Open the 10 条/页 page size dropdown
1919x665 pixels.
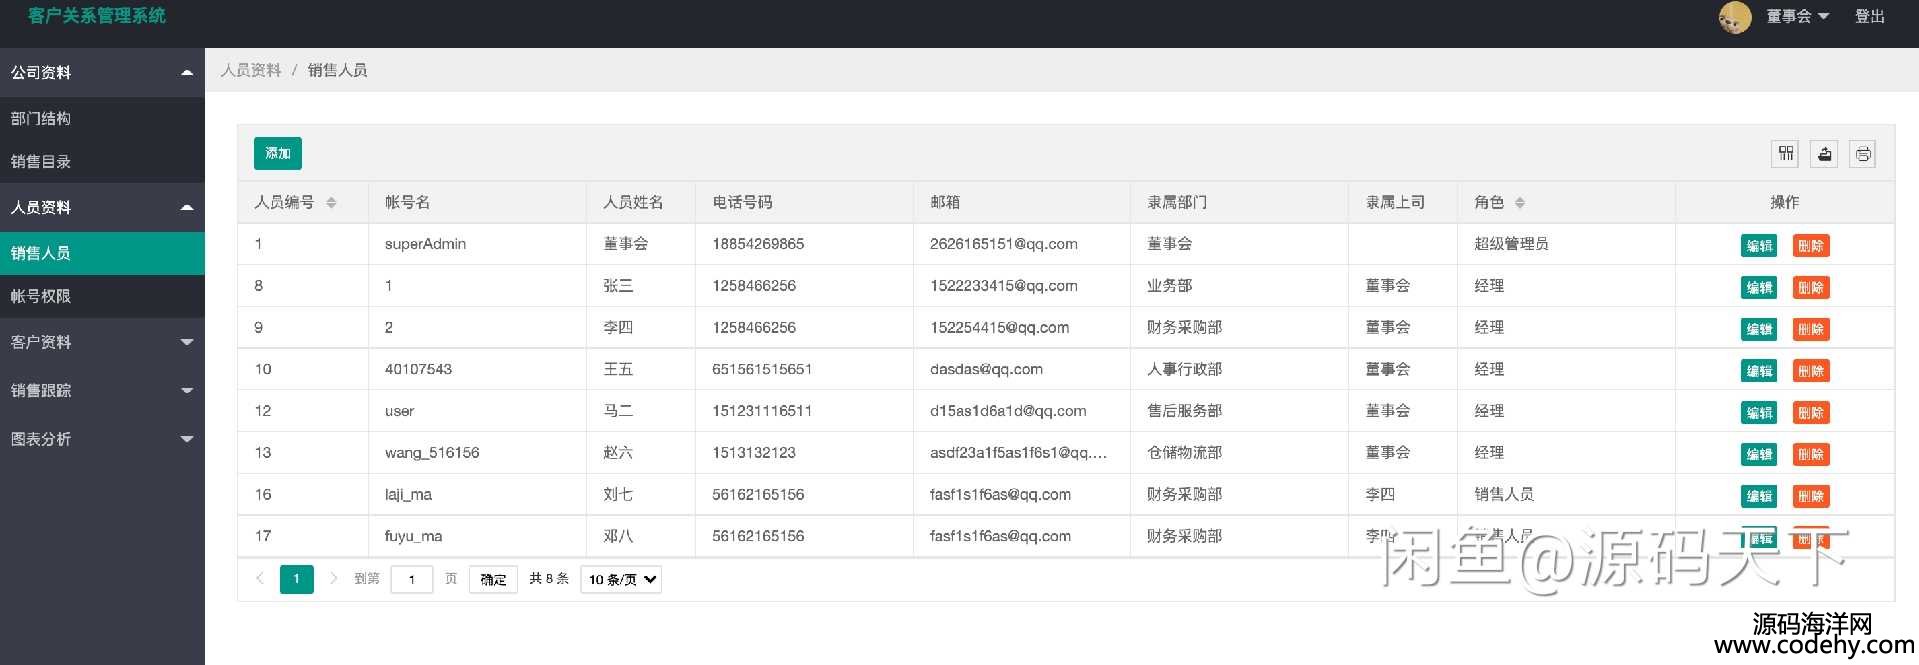[621, 579]
